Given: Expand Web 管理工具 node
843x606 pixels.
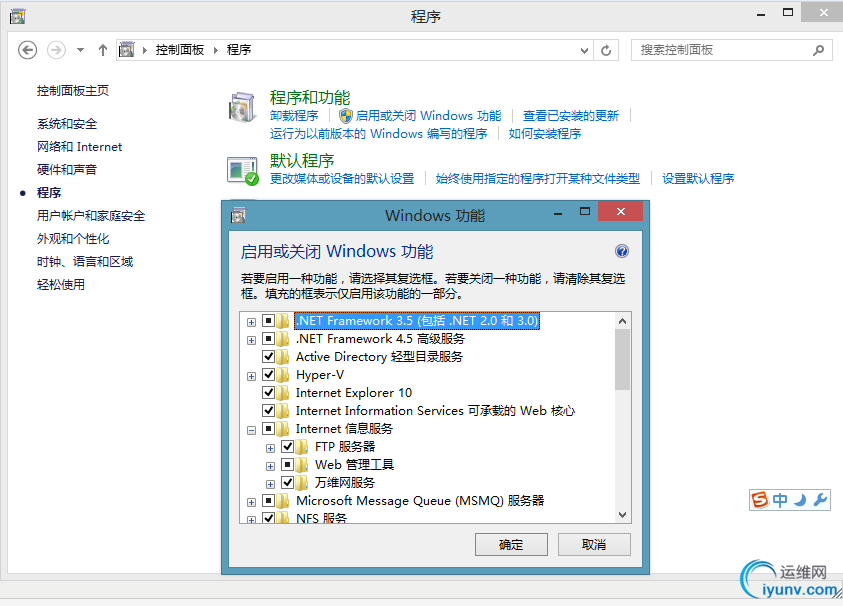Looking at the screenshot, I should (x=270, y=466).
